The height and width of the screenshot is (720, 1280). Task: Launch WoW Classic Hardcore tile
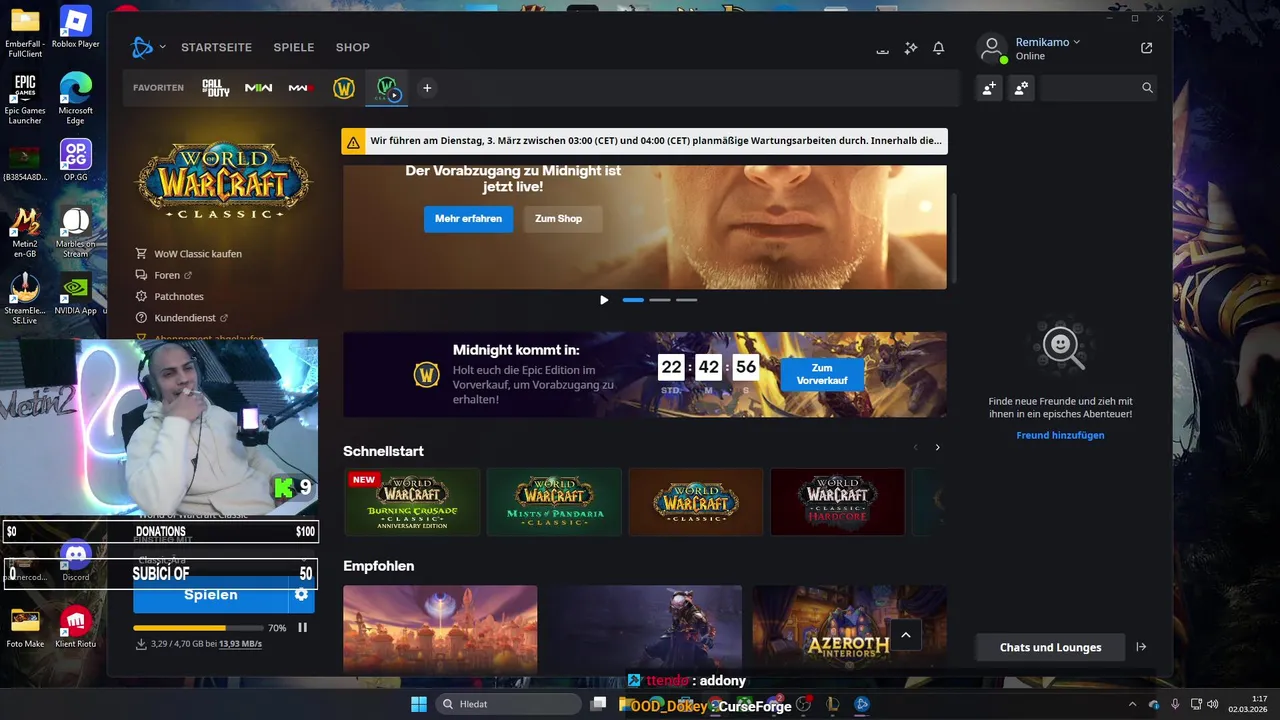pyautogui.click(x=838, y=502)
